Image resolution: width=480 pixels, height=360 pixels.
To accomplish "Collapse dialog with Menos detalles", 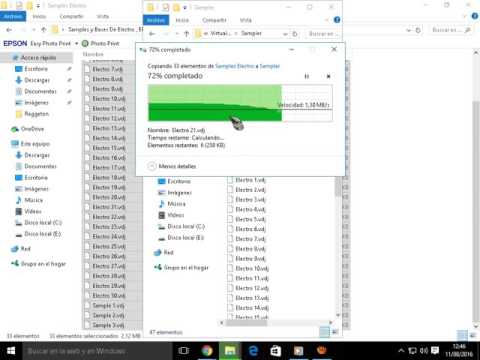I will [172, 166].
